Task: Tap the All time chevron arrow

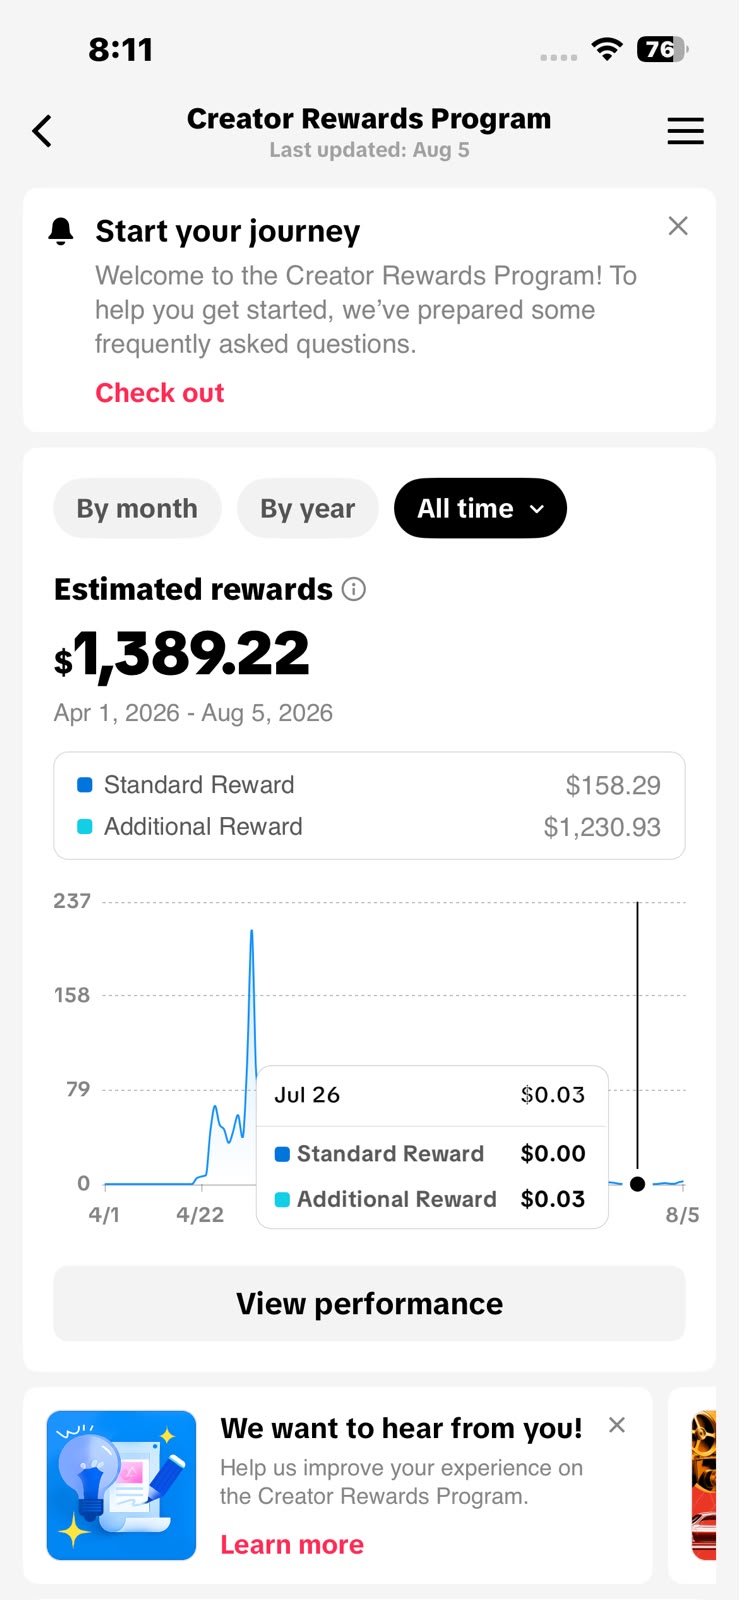Action: tap(537, 509)
